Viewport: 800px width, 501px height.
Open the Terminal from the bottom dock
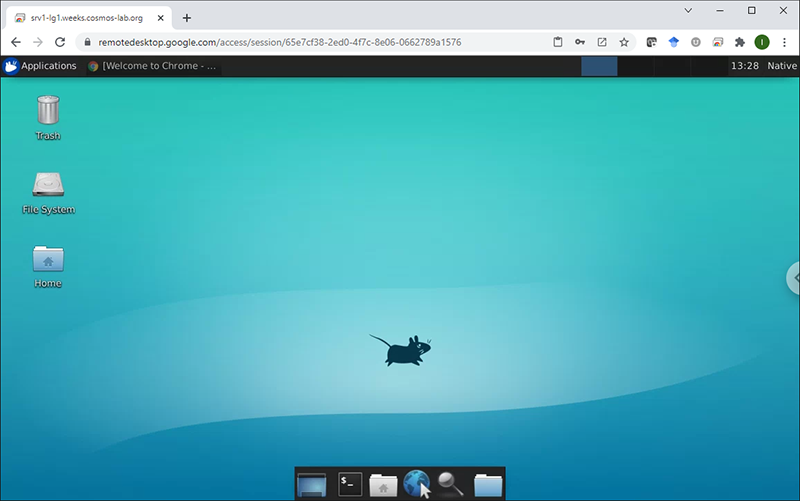(x=349, y=485)
